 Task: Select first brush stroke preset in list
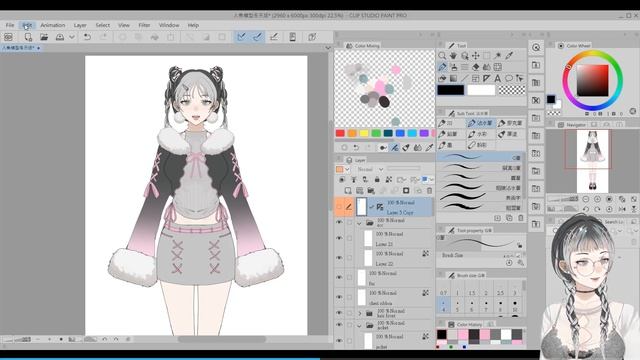479,157
